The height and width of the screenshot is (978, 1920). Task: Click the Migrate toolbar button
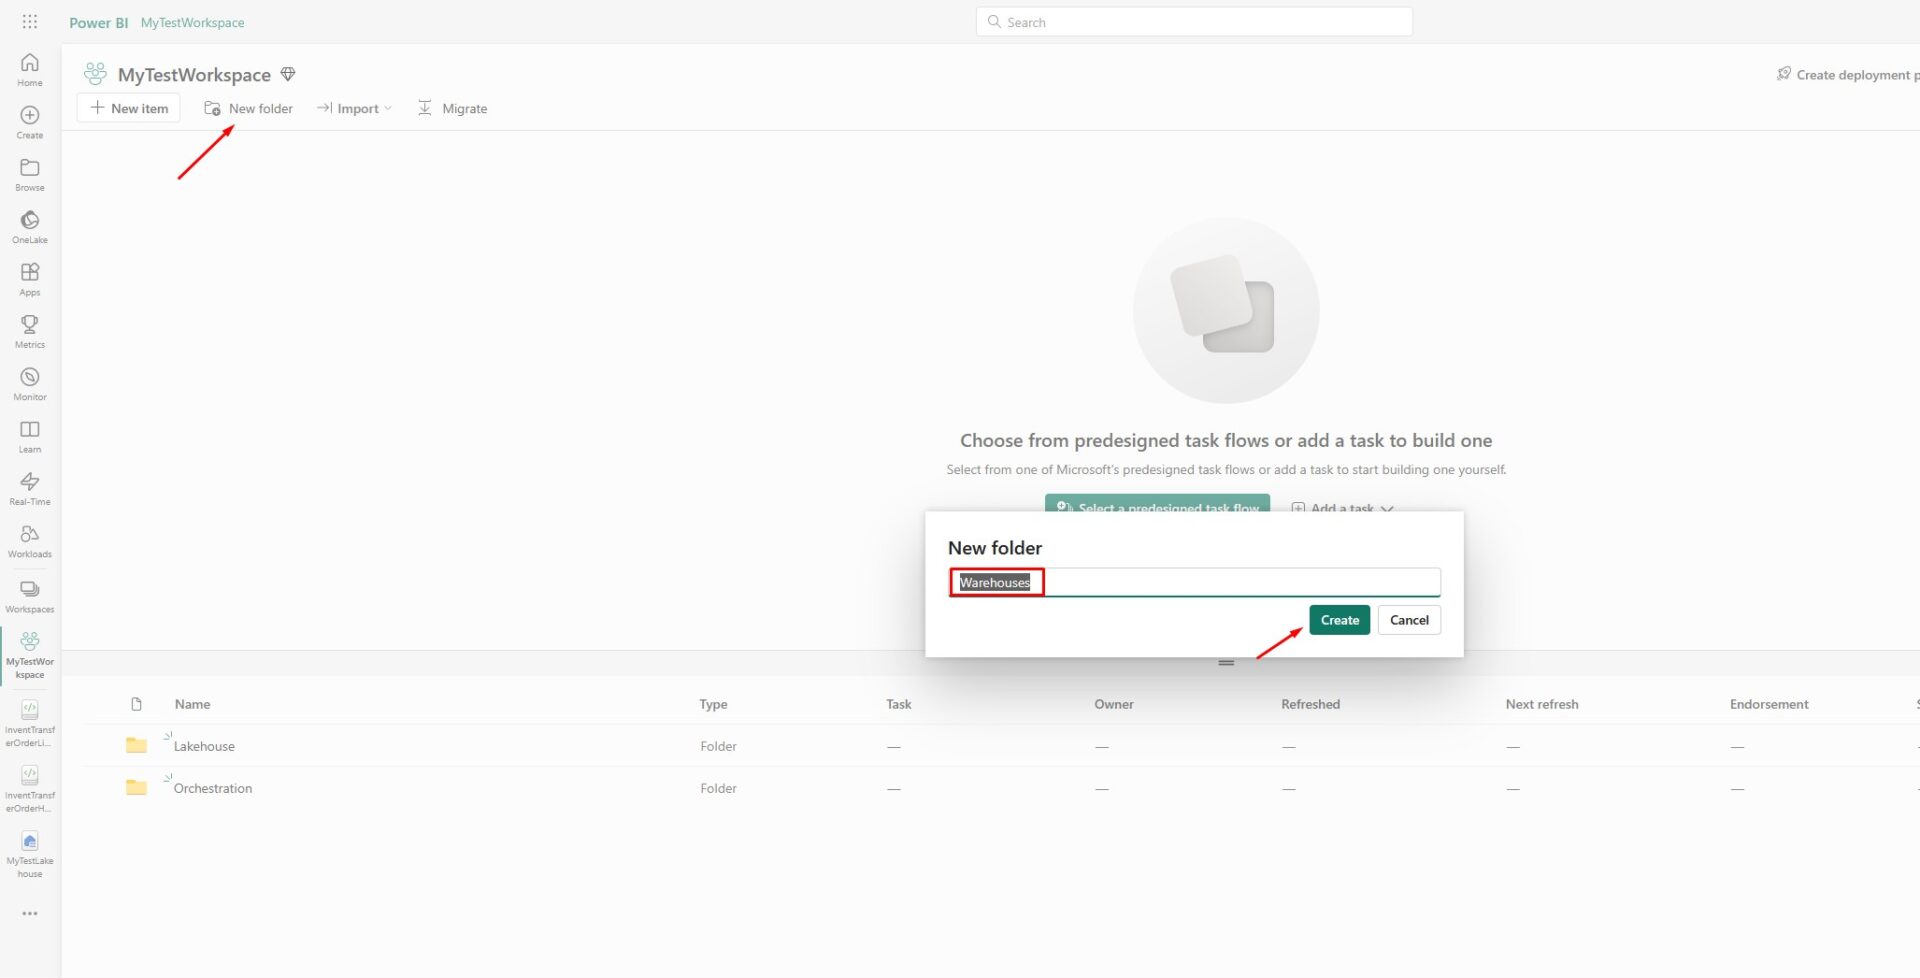tap(452, 108)
